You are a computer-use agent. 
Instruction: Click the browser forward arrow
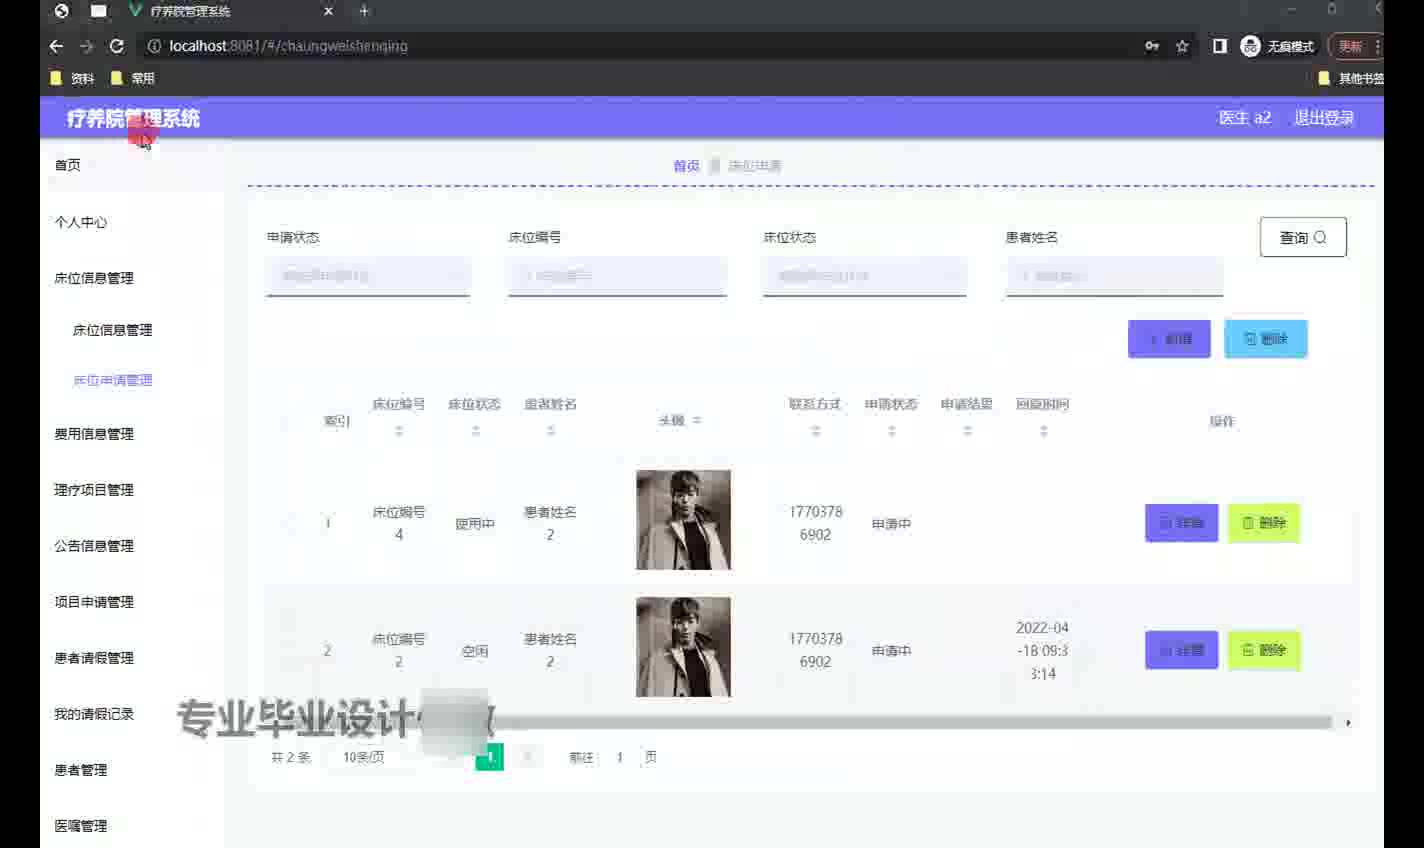click(x=86, y=46)
